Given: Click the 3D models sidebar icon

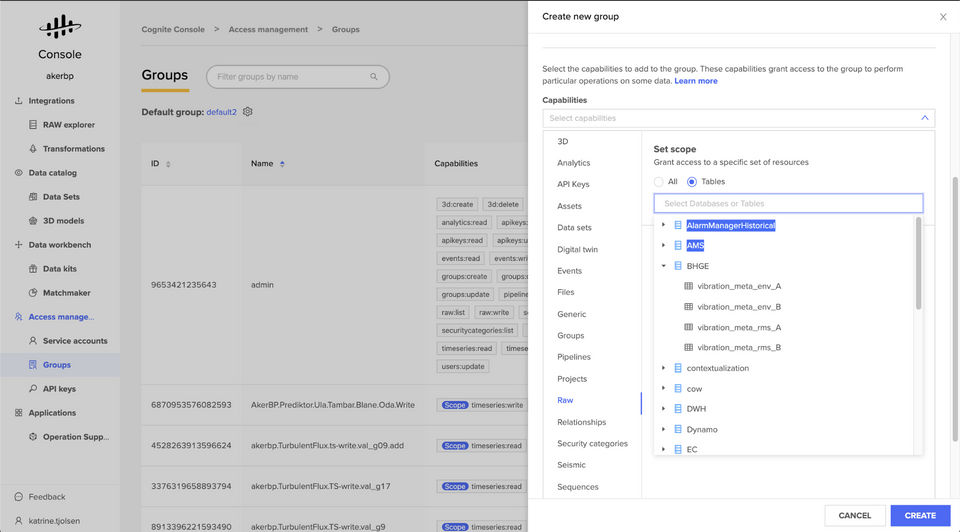Looking at the screenshot, I should [x=33, y=221].
